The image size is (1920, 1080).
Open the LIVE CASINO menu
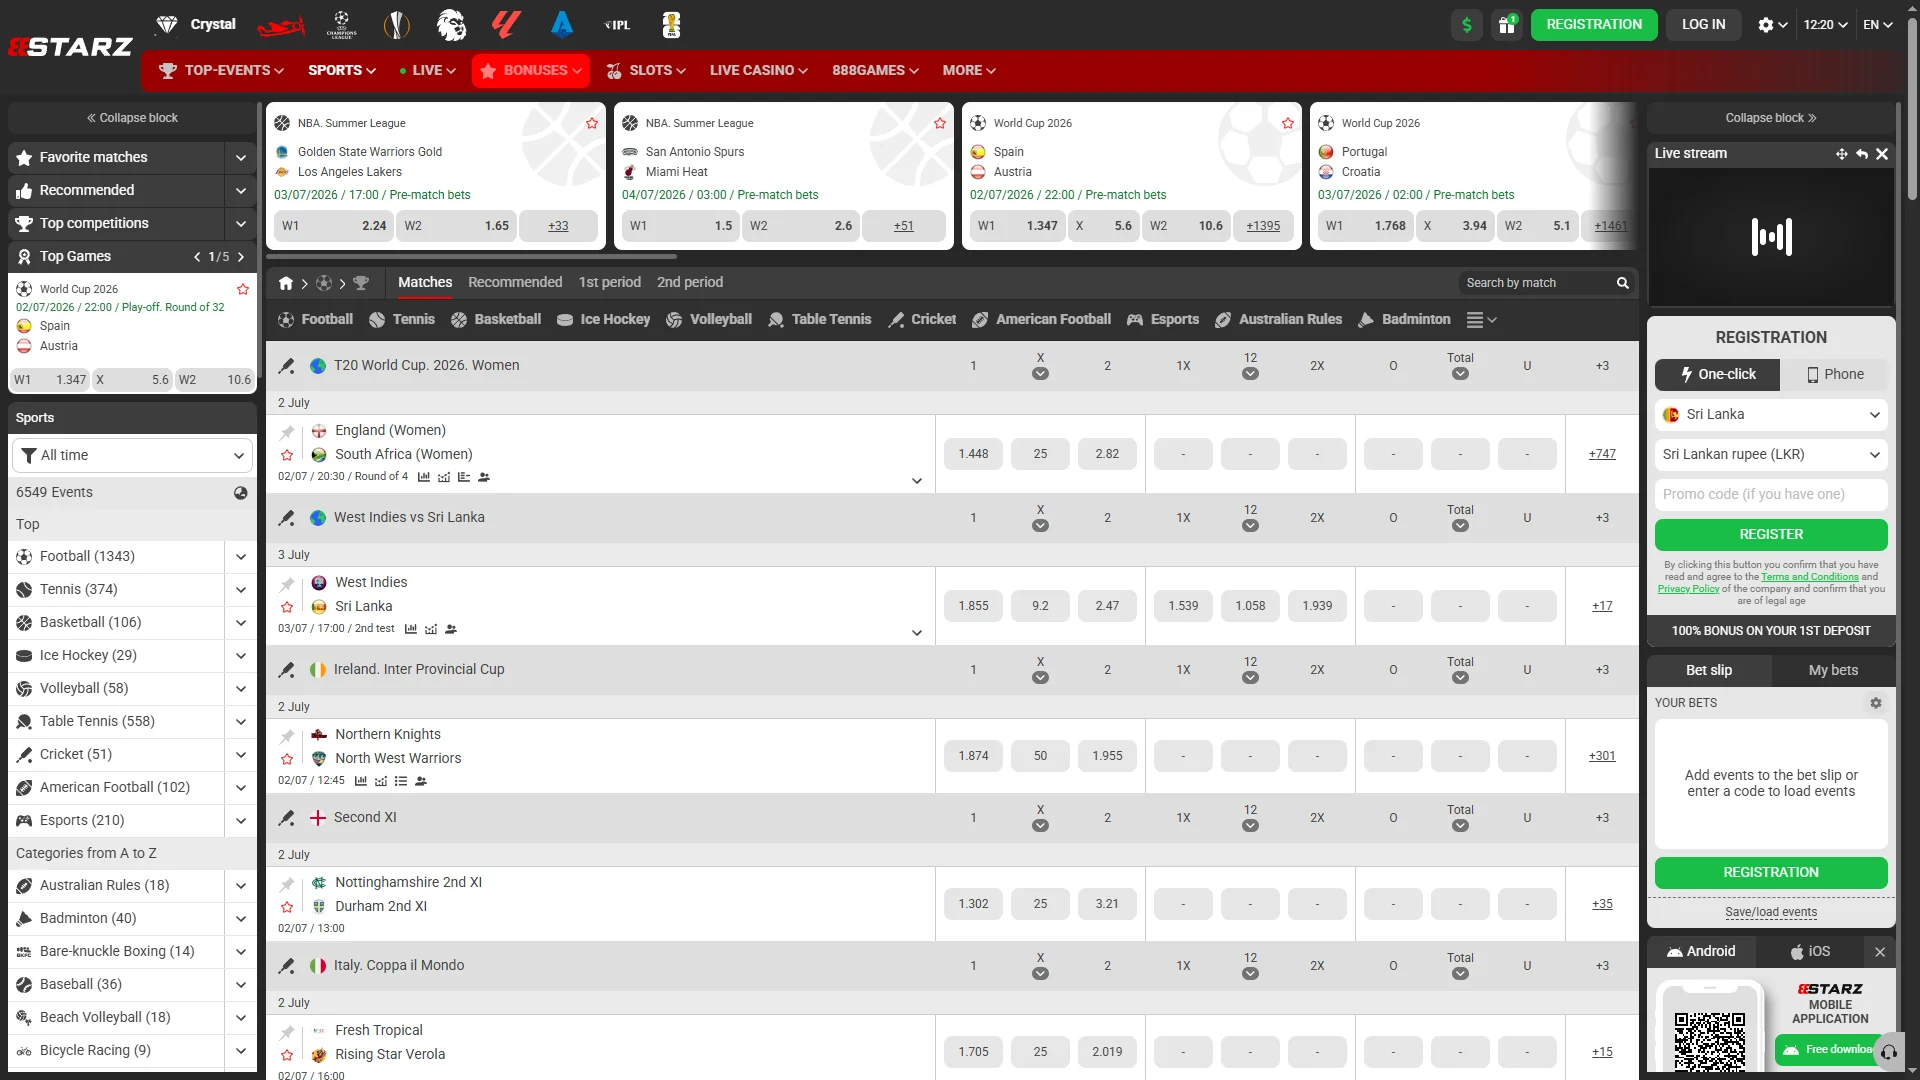[759, 71]
